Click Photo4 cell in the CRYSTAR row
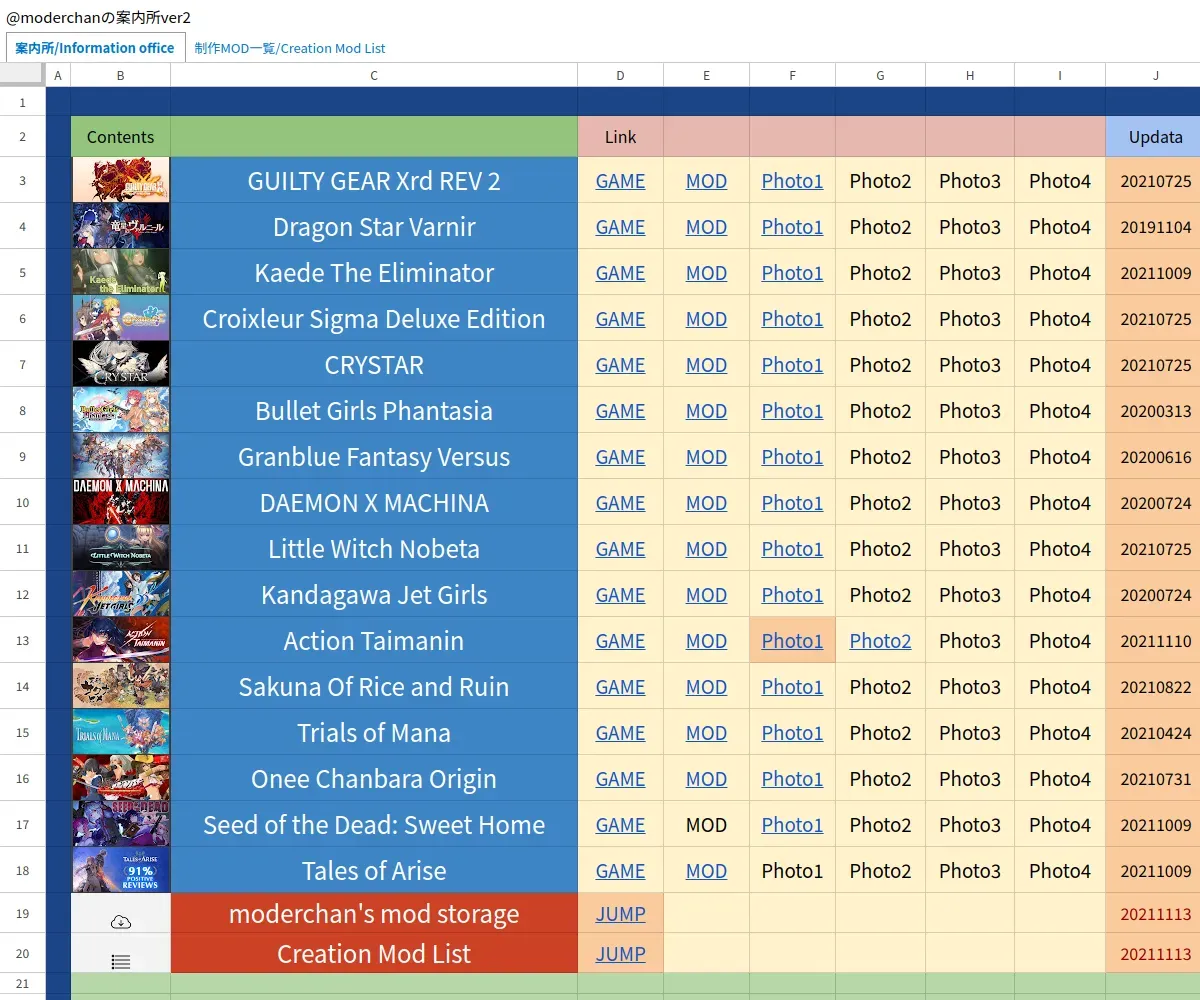Screen dimensions: 1200x1000 pyautogui.click(x=1060, y=365)
